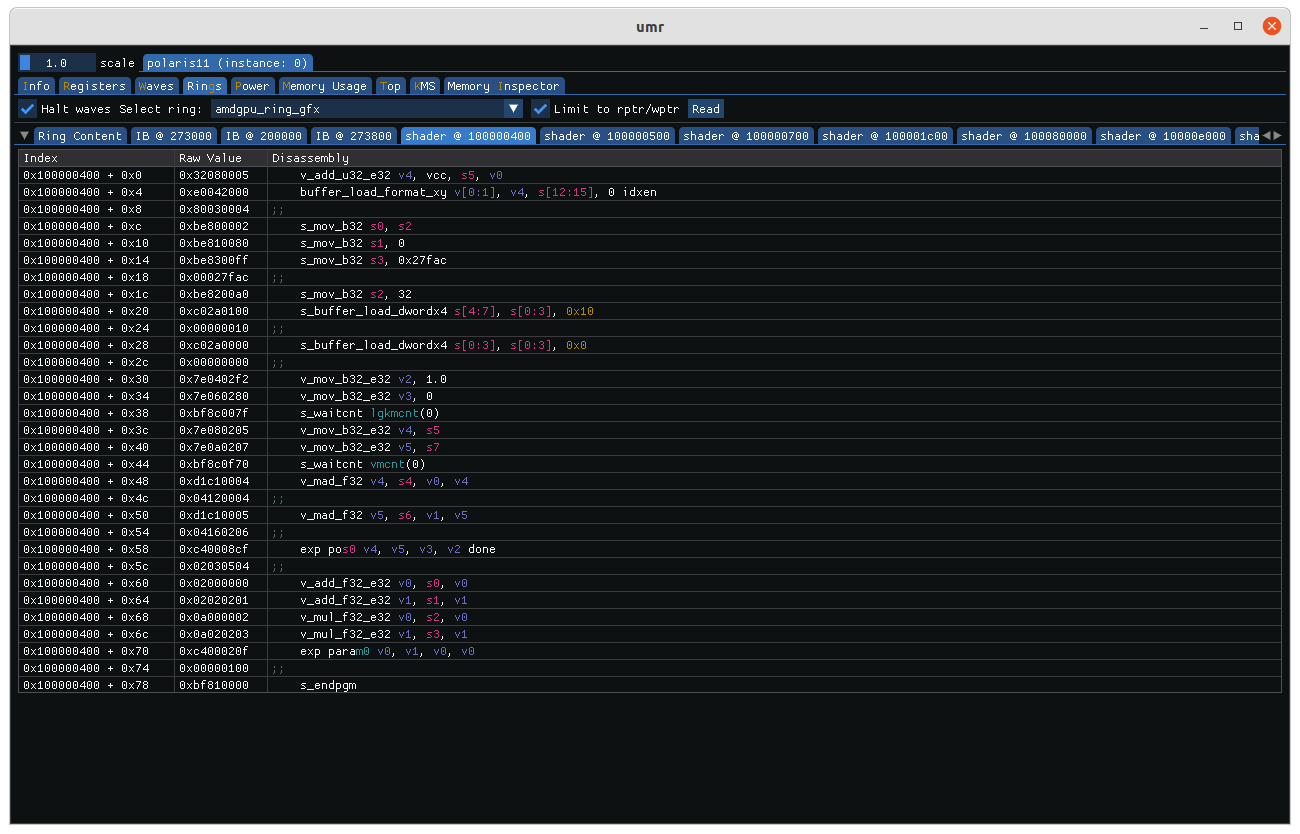Image resolution: width=1300 pixels, height=834 pixels.
Task: Open the Memory Usage tab
Action: 325,86
